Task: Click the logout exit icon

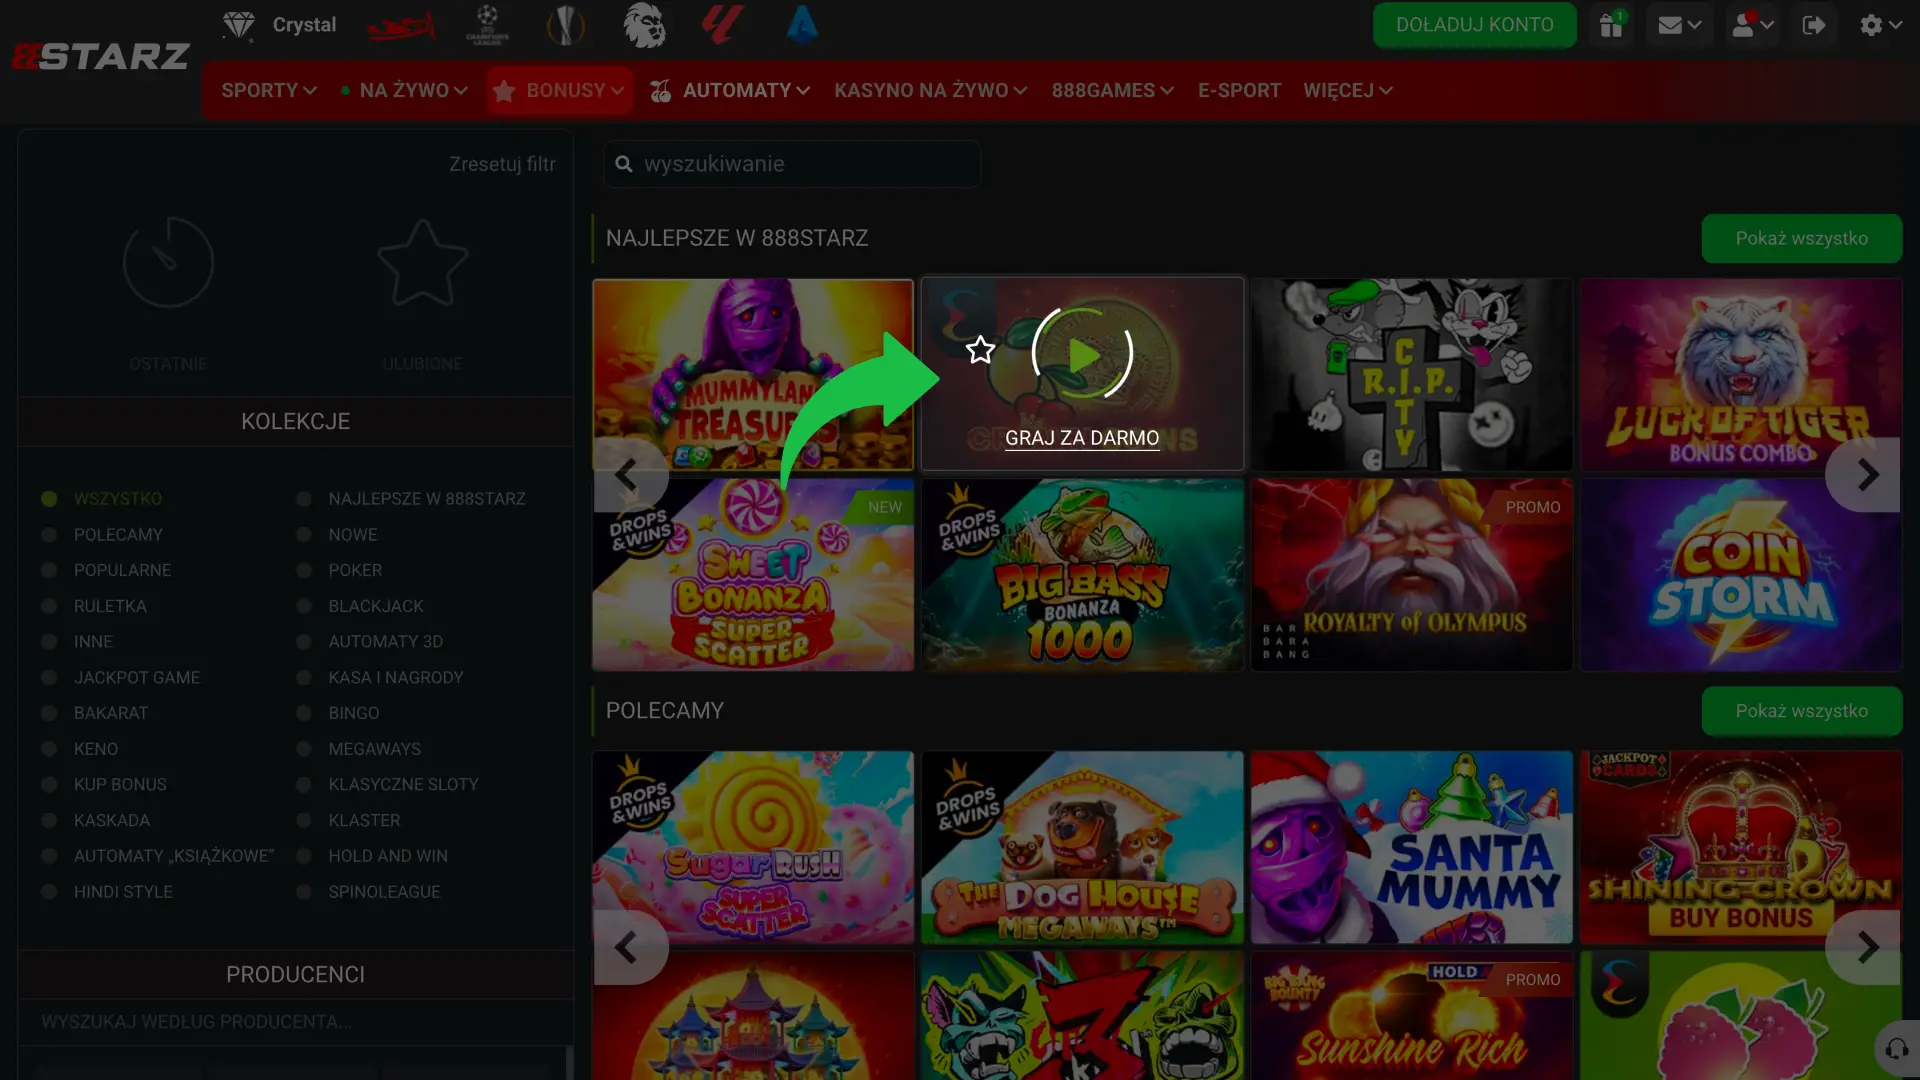Action: tap(1814, 25)
